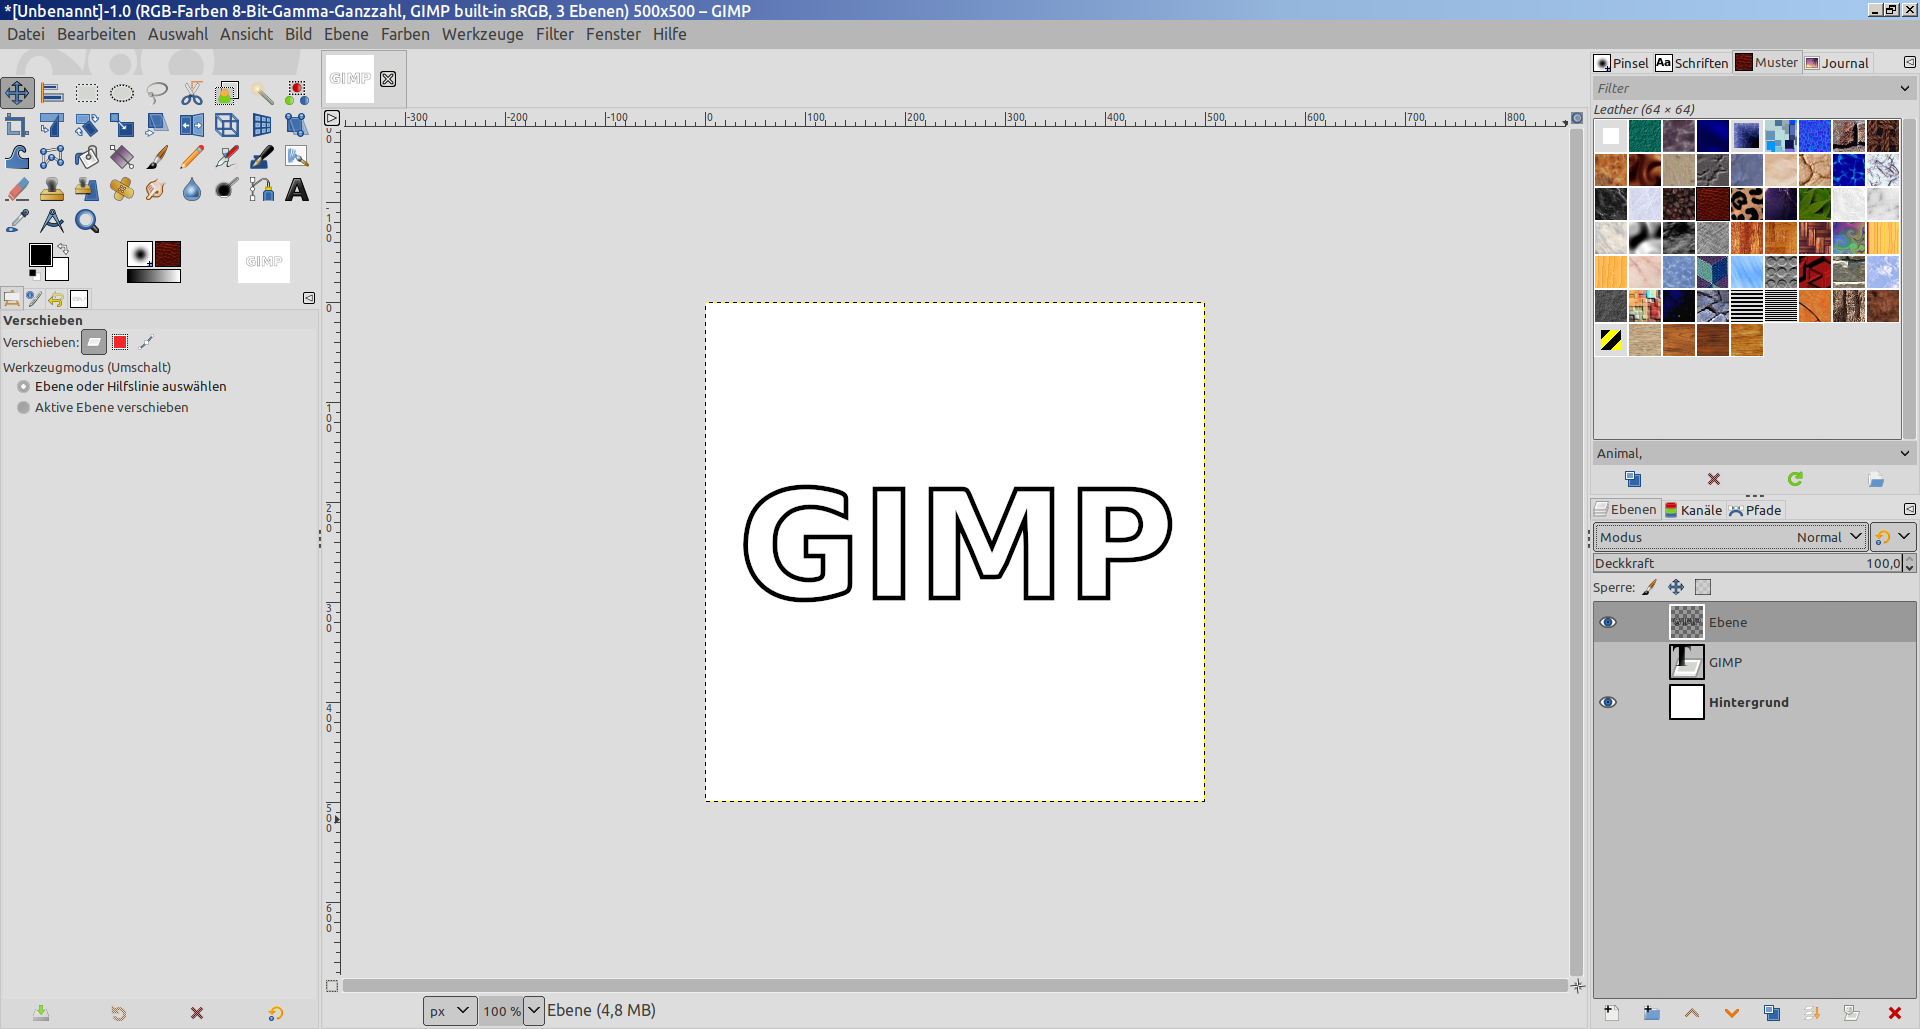
Task: Open the Filter menu in menu bar
Action: click(555, 34)
